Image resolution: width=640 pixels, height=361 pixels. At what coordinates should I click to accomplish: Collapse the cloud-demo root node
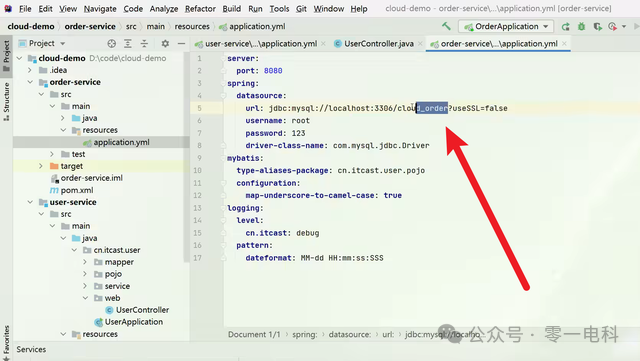[19, 58]
